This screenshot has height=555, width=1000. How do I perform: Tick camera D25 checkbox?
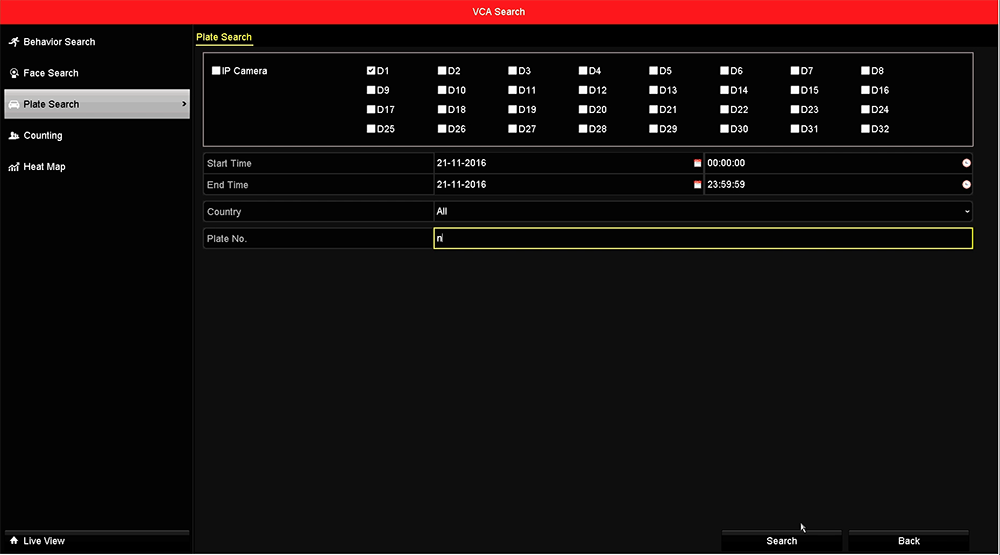[371, 129]
